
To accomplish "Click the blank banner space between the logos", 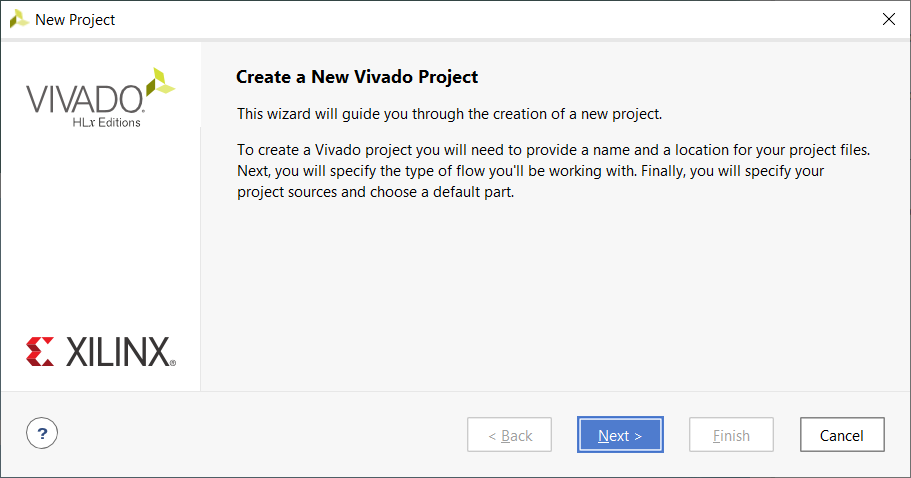I will click(x=101, y=232).
